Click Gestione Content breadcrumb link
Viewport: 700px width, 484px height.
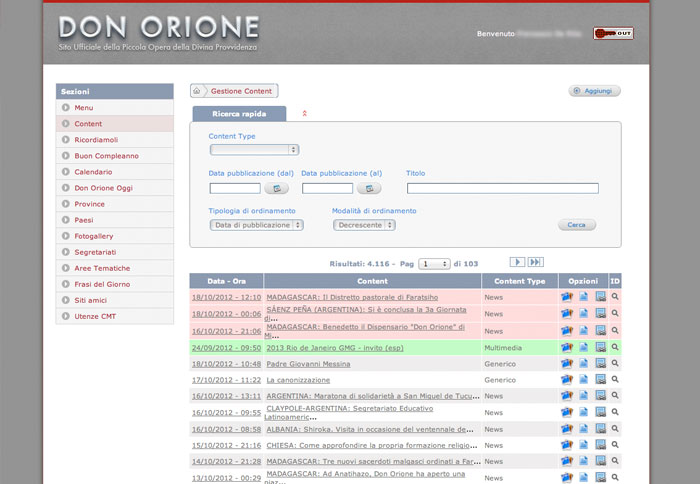point(241,91)
